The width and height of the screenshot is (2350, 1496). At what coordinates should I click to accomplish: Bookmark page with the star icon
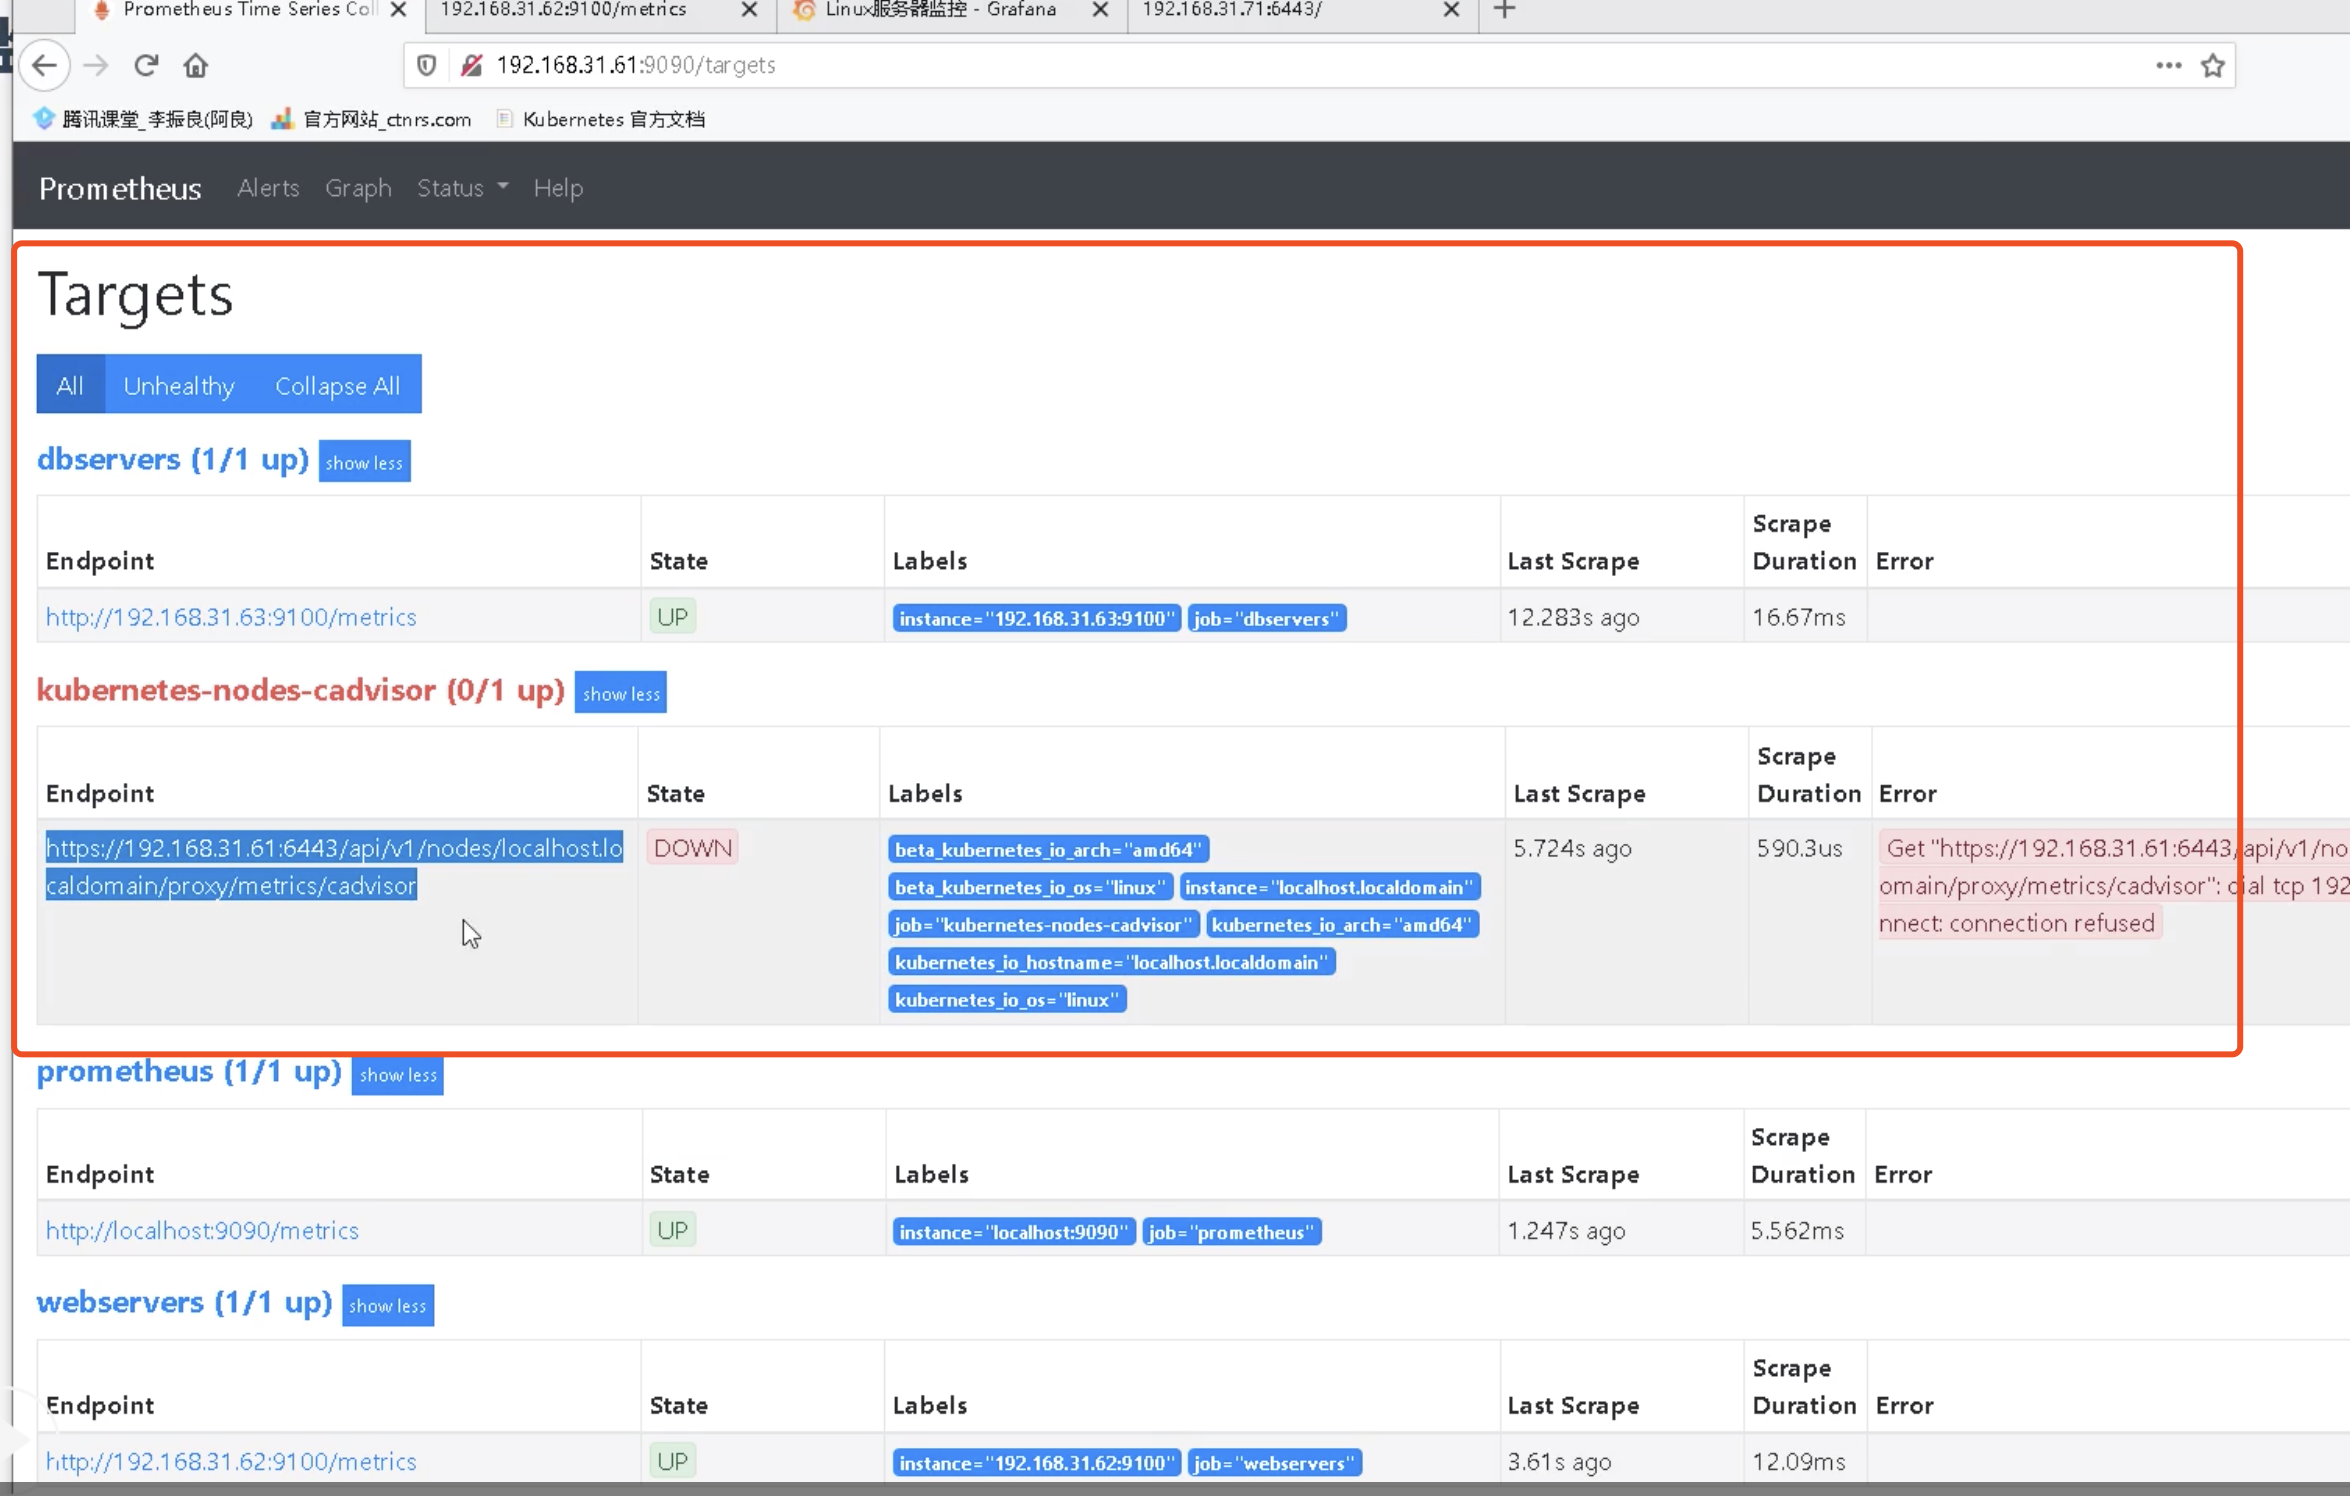tap(2213, 66)
